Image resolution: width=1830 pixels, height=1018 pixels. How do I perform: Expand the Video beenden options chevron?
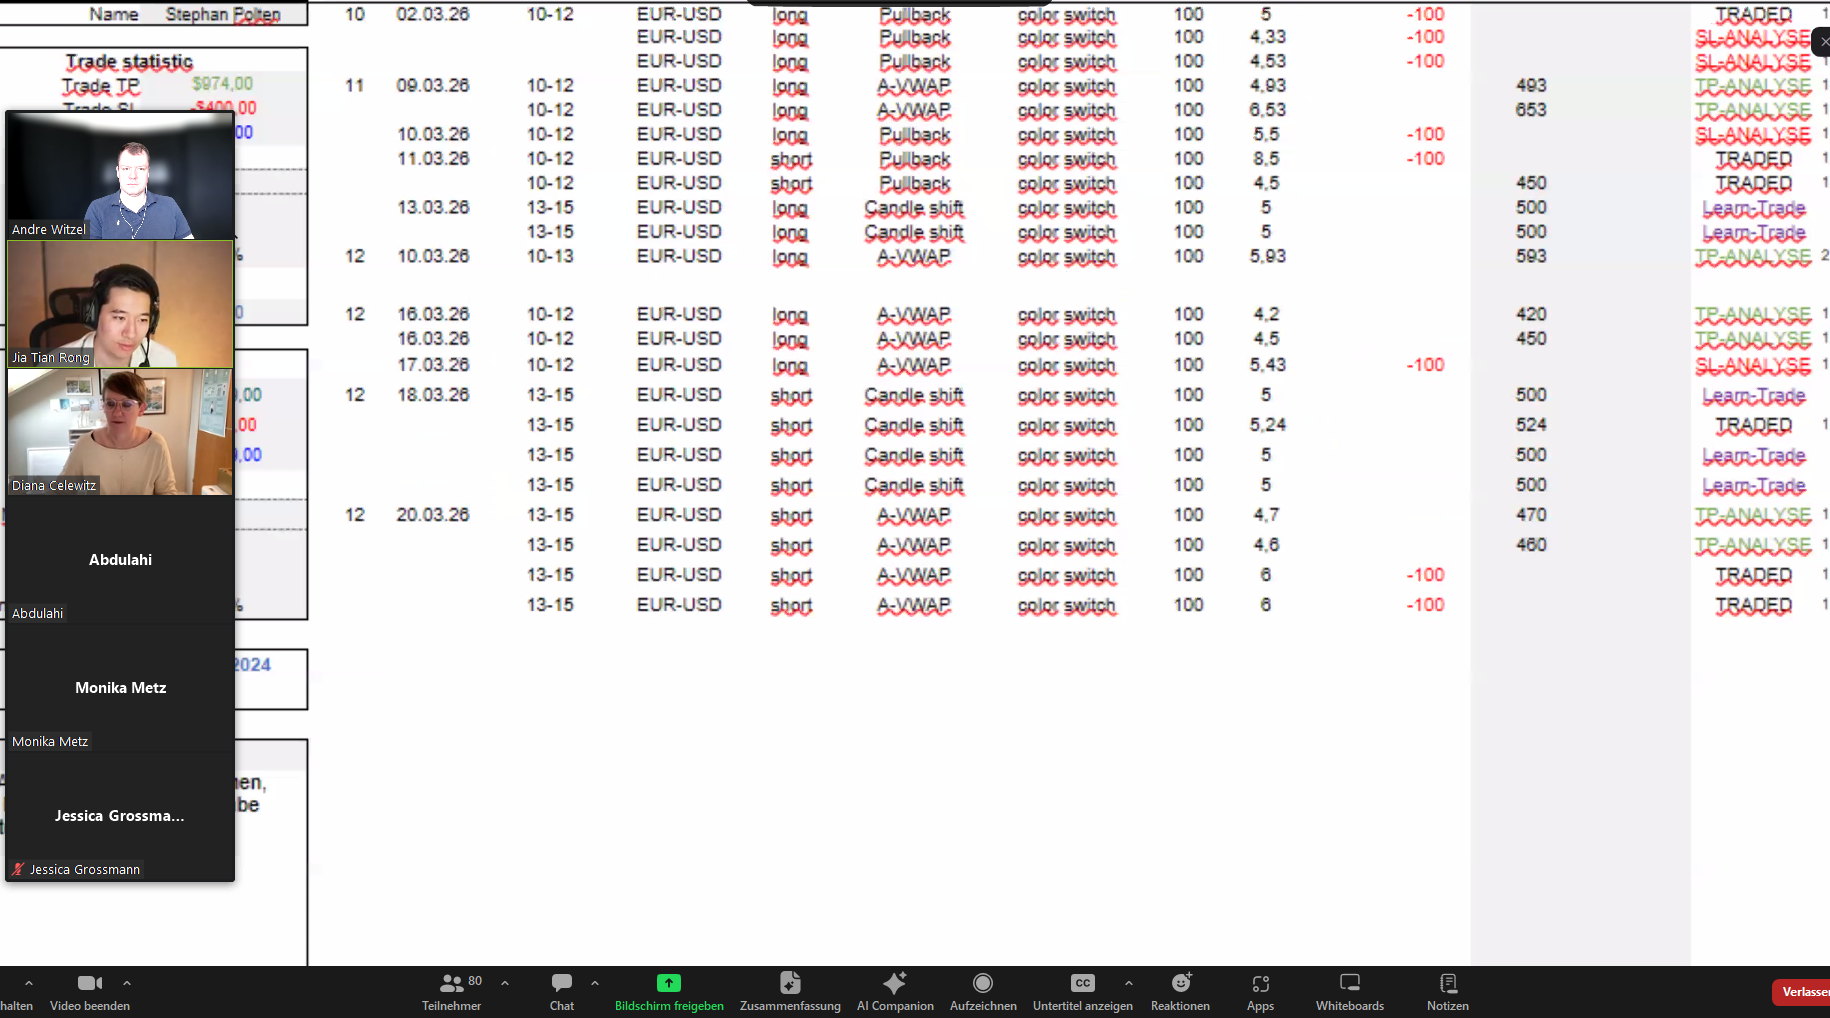coord(127,982)
